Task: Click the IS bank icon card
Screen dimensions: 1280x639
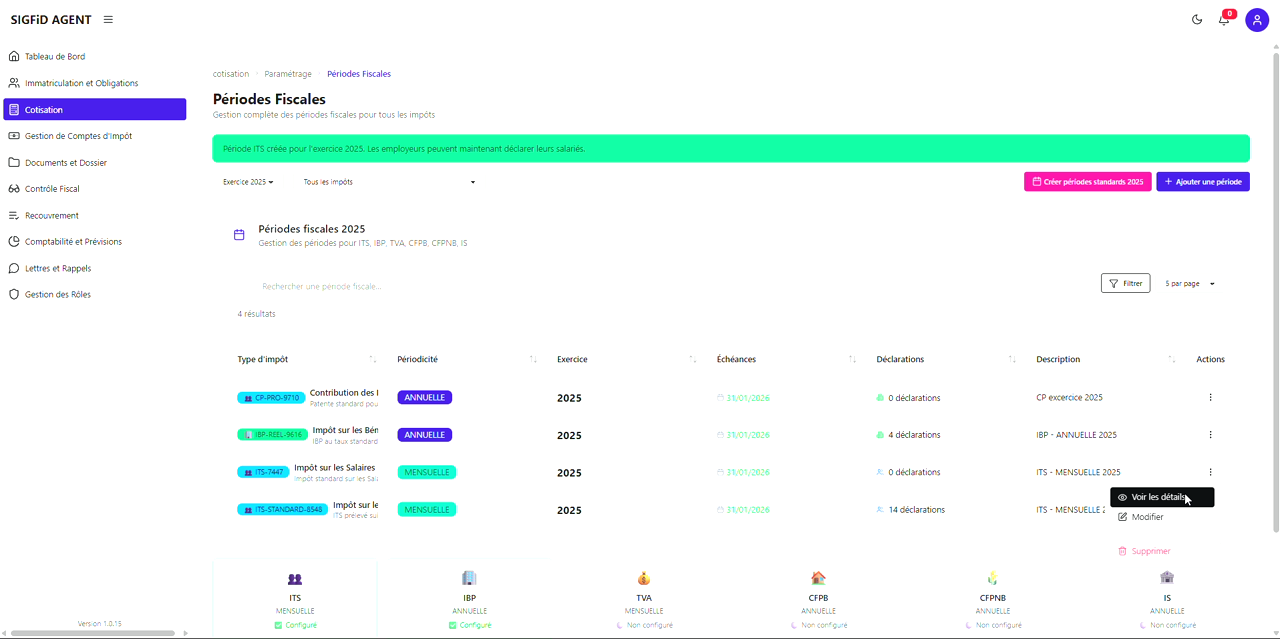Action: click(x=1166, y=578)
